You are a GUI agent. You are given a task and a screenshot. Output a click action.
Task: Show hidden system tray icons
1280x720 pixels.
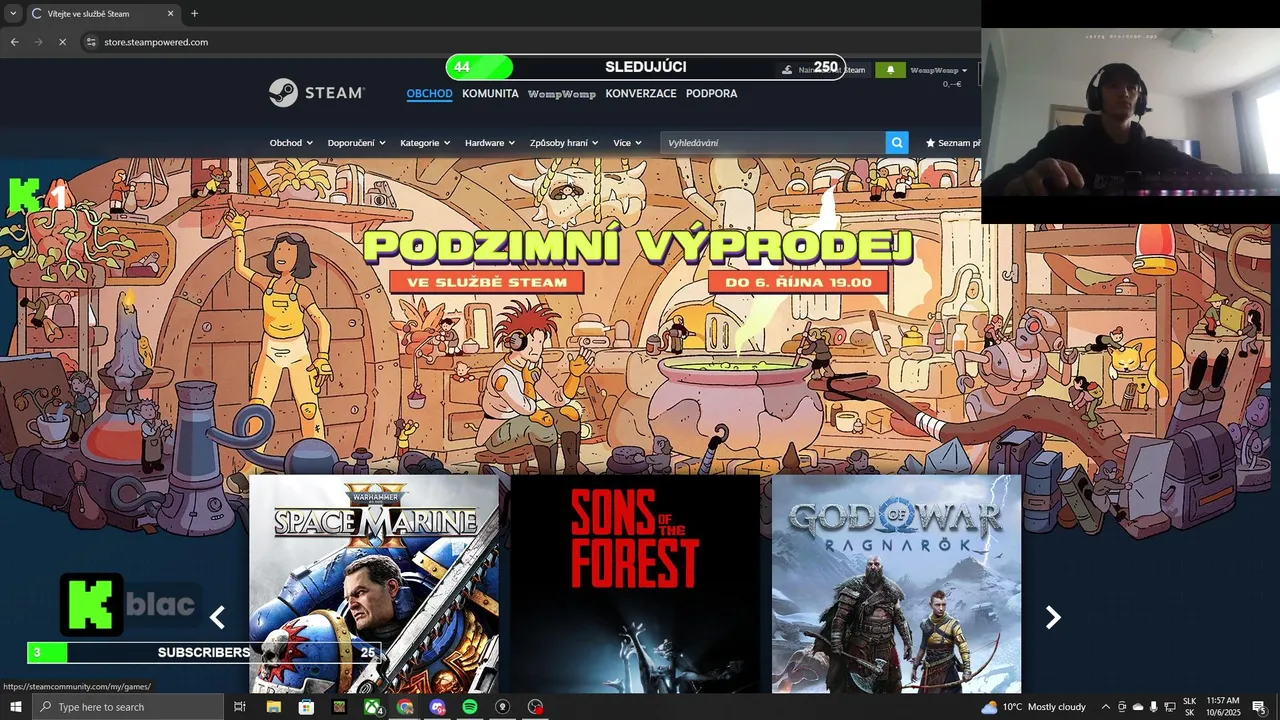[x=1105, y=707]
